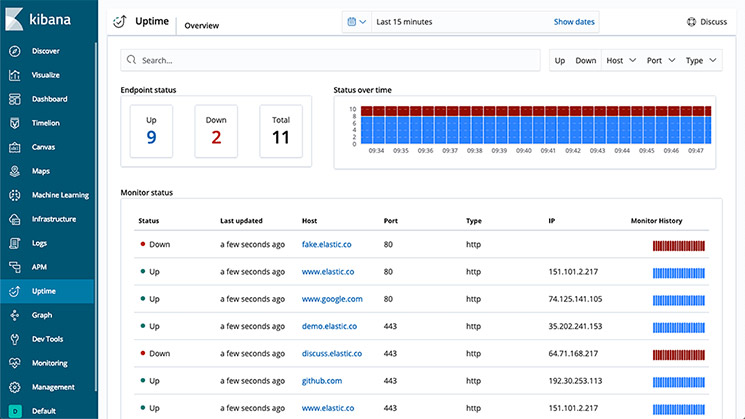Screen dimensions: 745x419
Task: Open the demo.elastic.co host link
Action: pyautogui.click(x=329, y=326)
